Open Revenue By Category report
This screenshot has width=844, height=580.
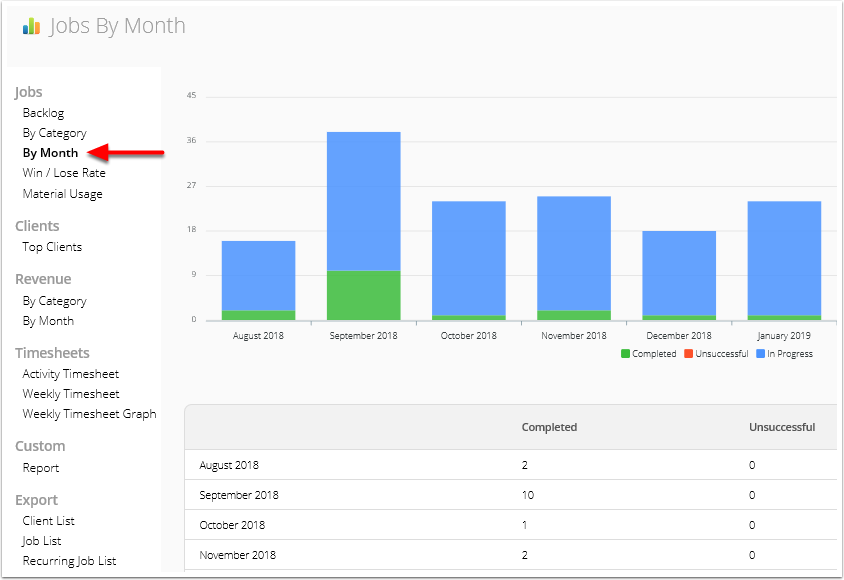pyautogui.click(x=54, y=300)
